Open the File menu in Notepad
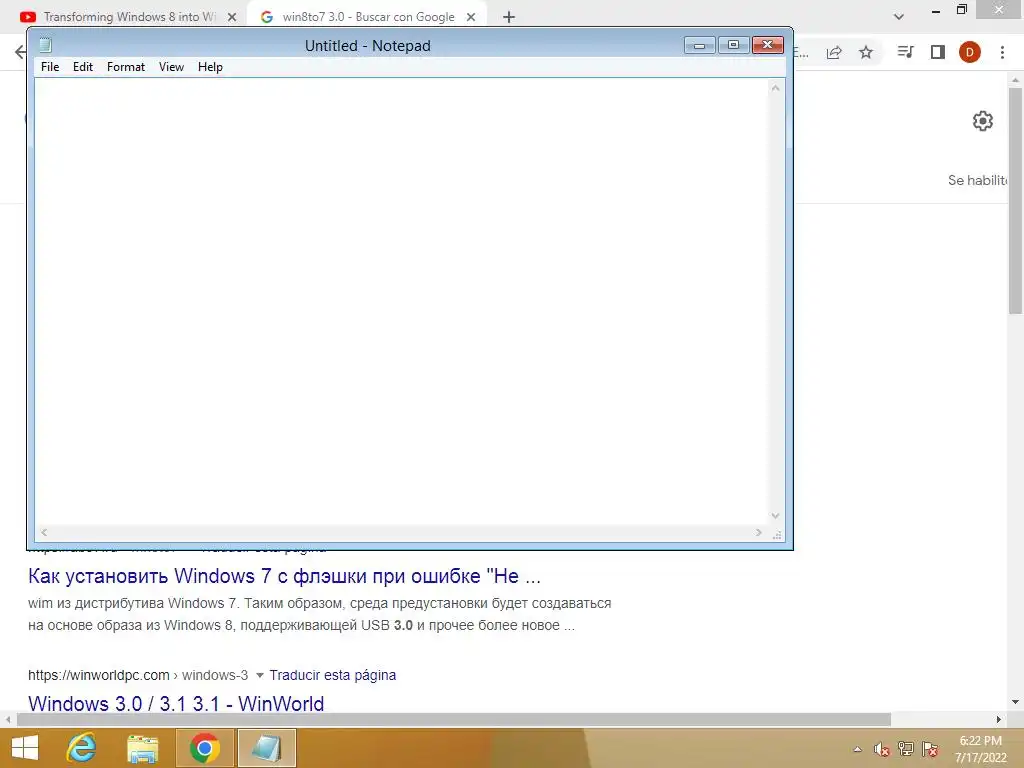 click(50, 67)
